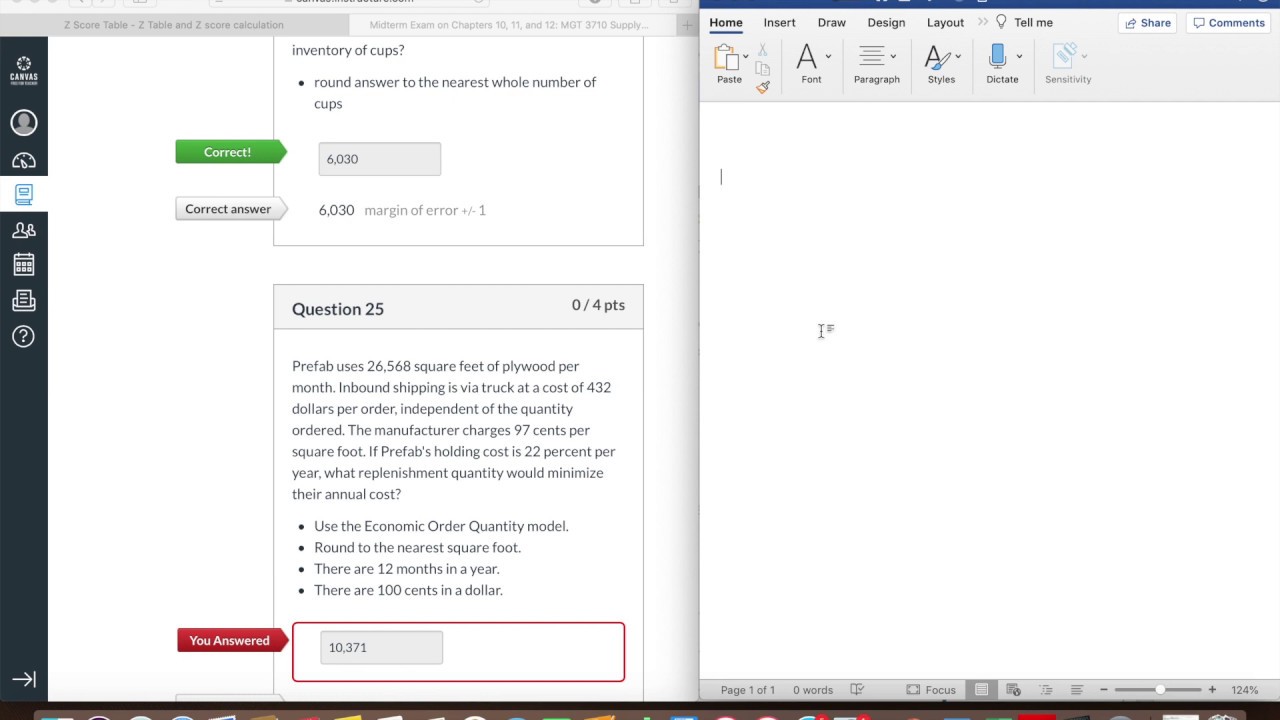This screenshot has height=720, width=1280.
Task: Click the Question 25 heading
Action: click(338, 309)
